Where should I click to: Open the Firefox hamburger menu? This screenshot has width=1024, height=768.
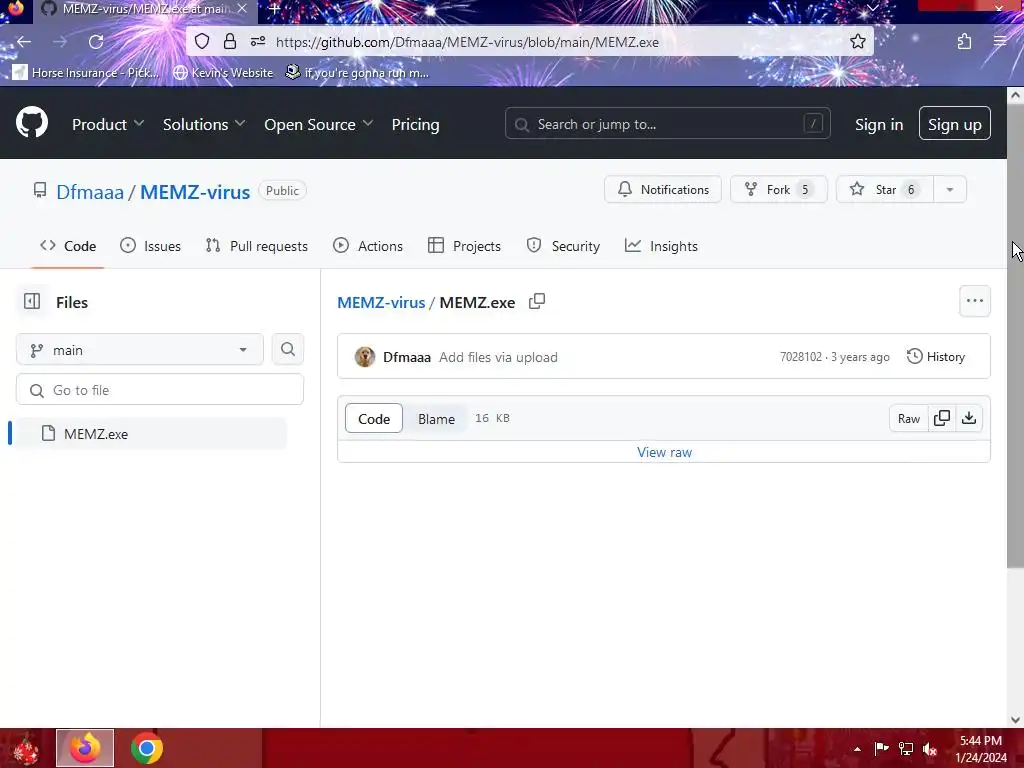coord(1000,42)
